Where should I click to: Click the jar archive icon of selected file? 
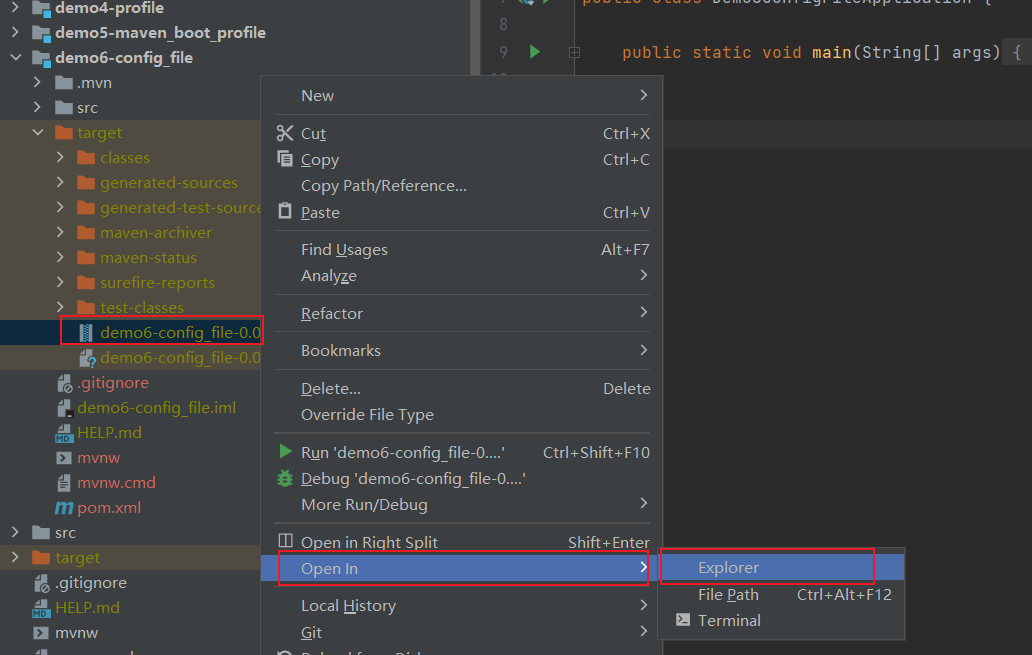(86, 332)
